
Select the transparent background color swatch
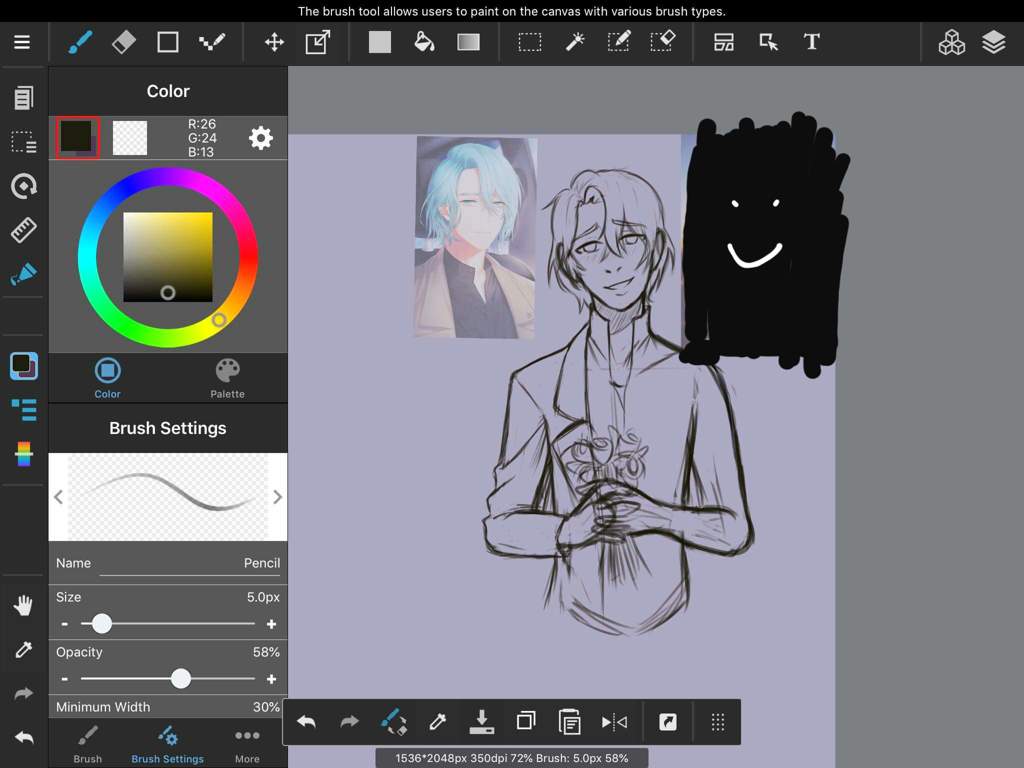[129, 137]
